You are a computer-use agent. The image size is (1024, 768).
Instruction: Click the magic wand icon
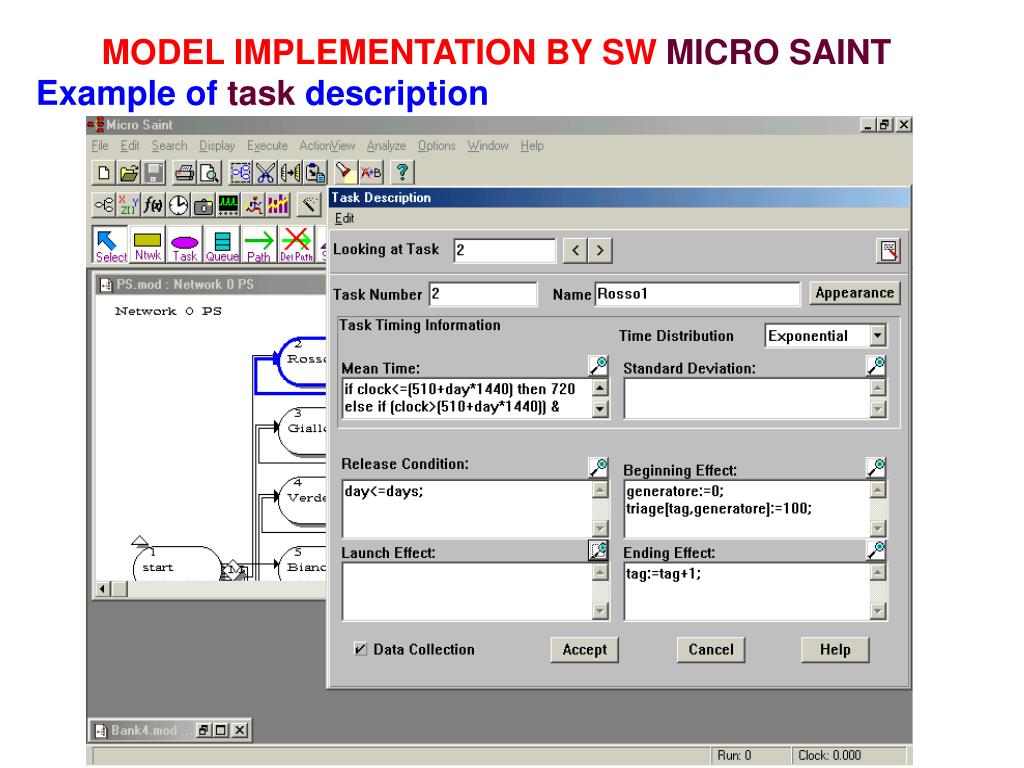click(310, 205)
